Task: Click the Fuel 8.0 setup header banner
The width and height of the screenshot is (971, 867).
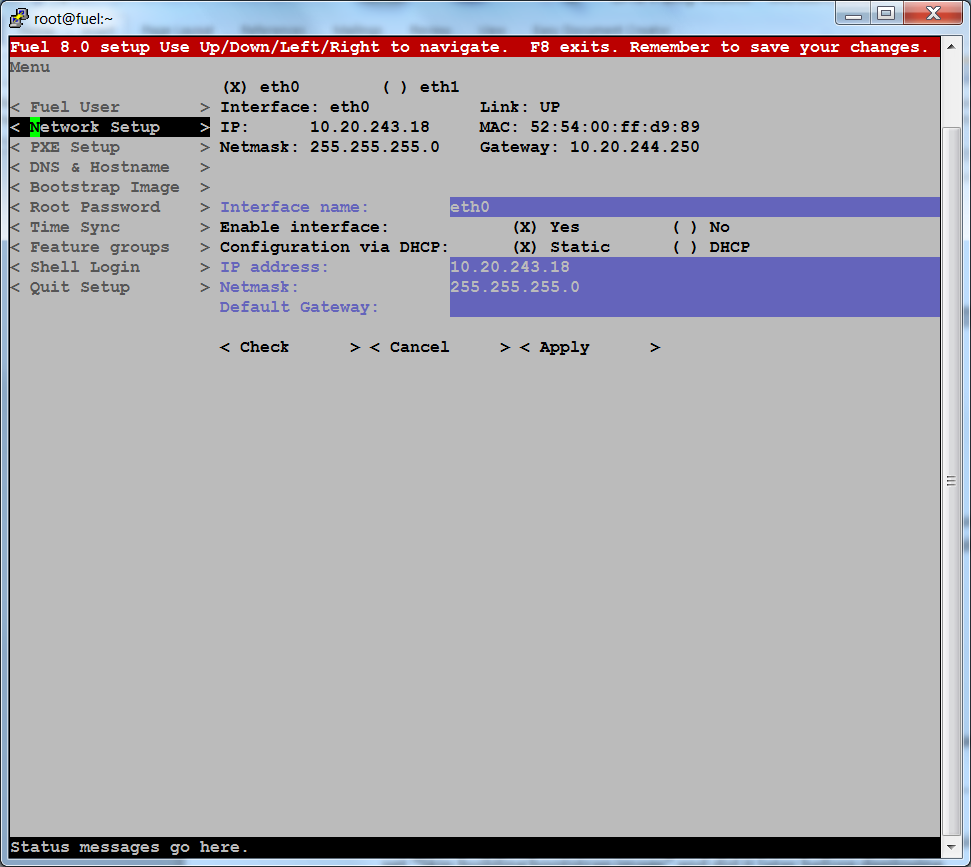Action: 475,47
